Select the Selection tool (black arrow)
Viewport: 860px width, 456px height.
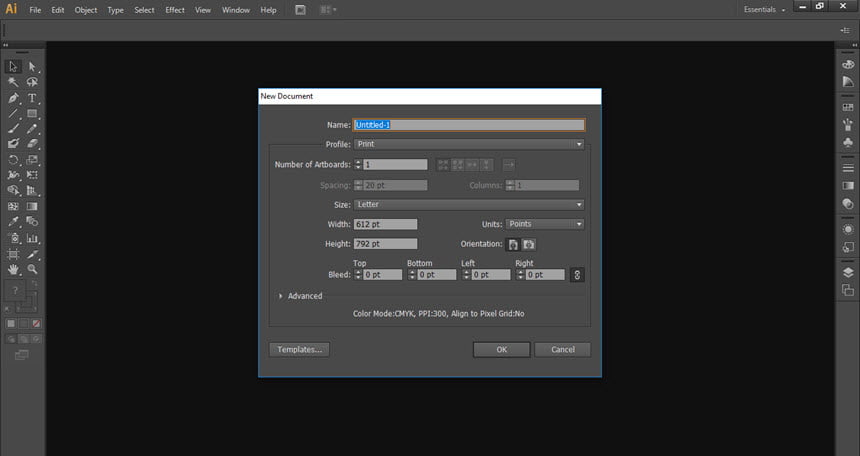tap(13, 66)
